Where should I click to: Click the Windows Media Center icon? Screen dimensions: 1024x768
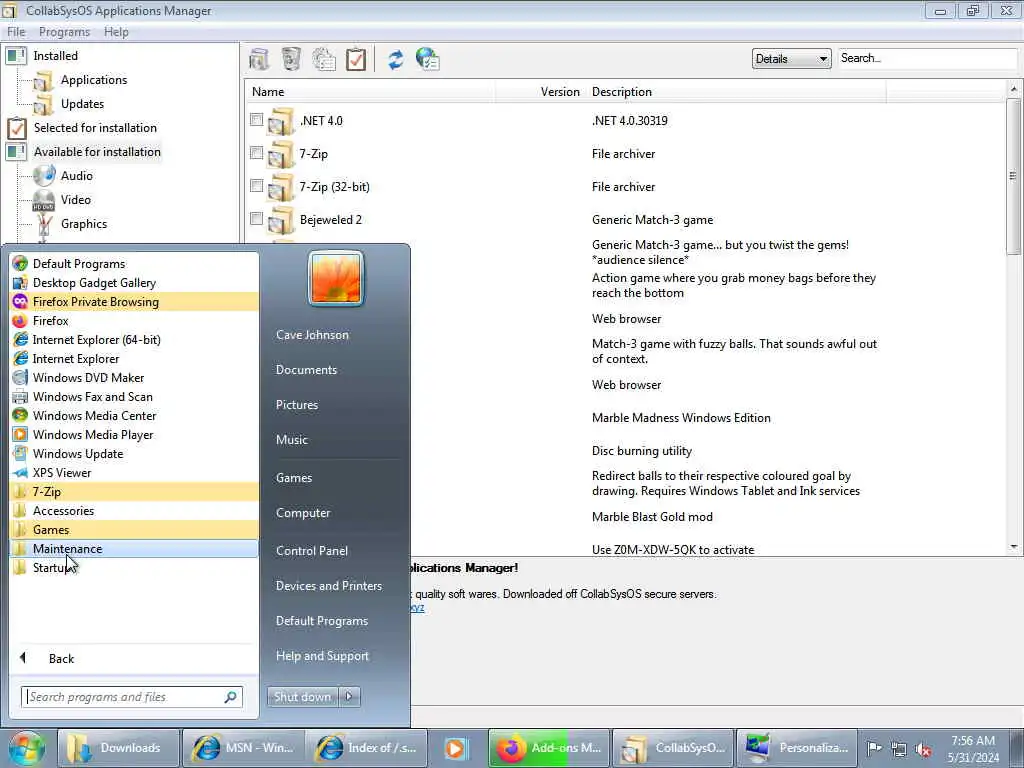[x=20, y=415]
